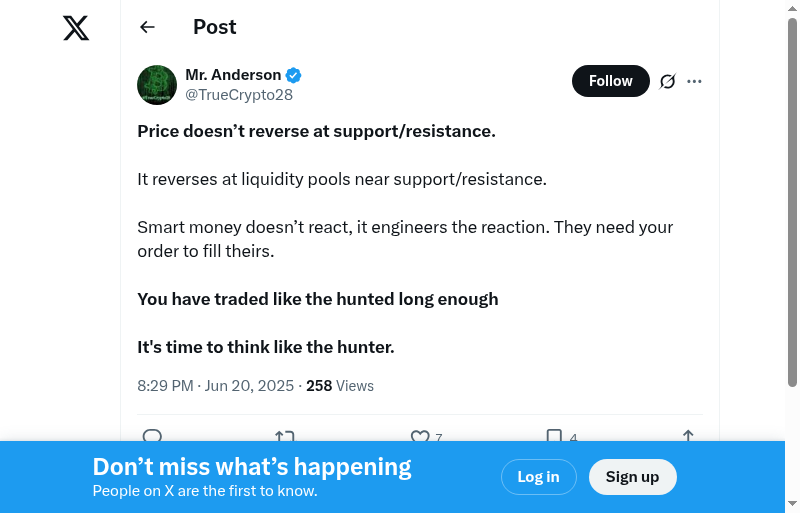Click the scrollbar down arrow

coord(792,503)
